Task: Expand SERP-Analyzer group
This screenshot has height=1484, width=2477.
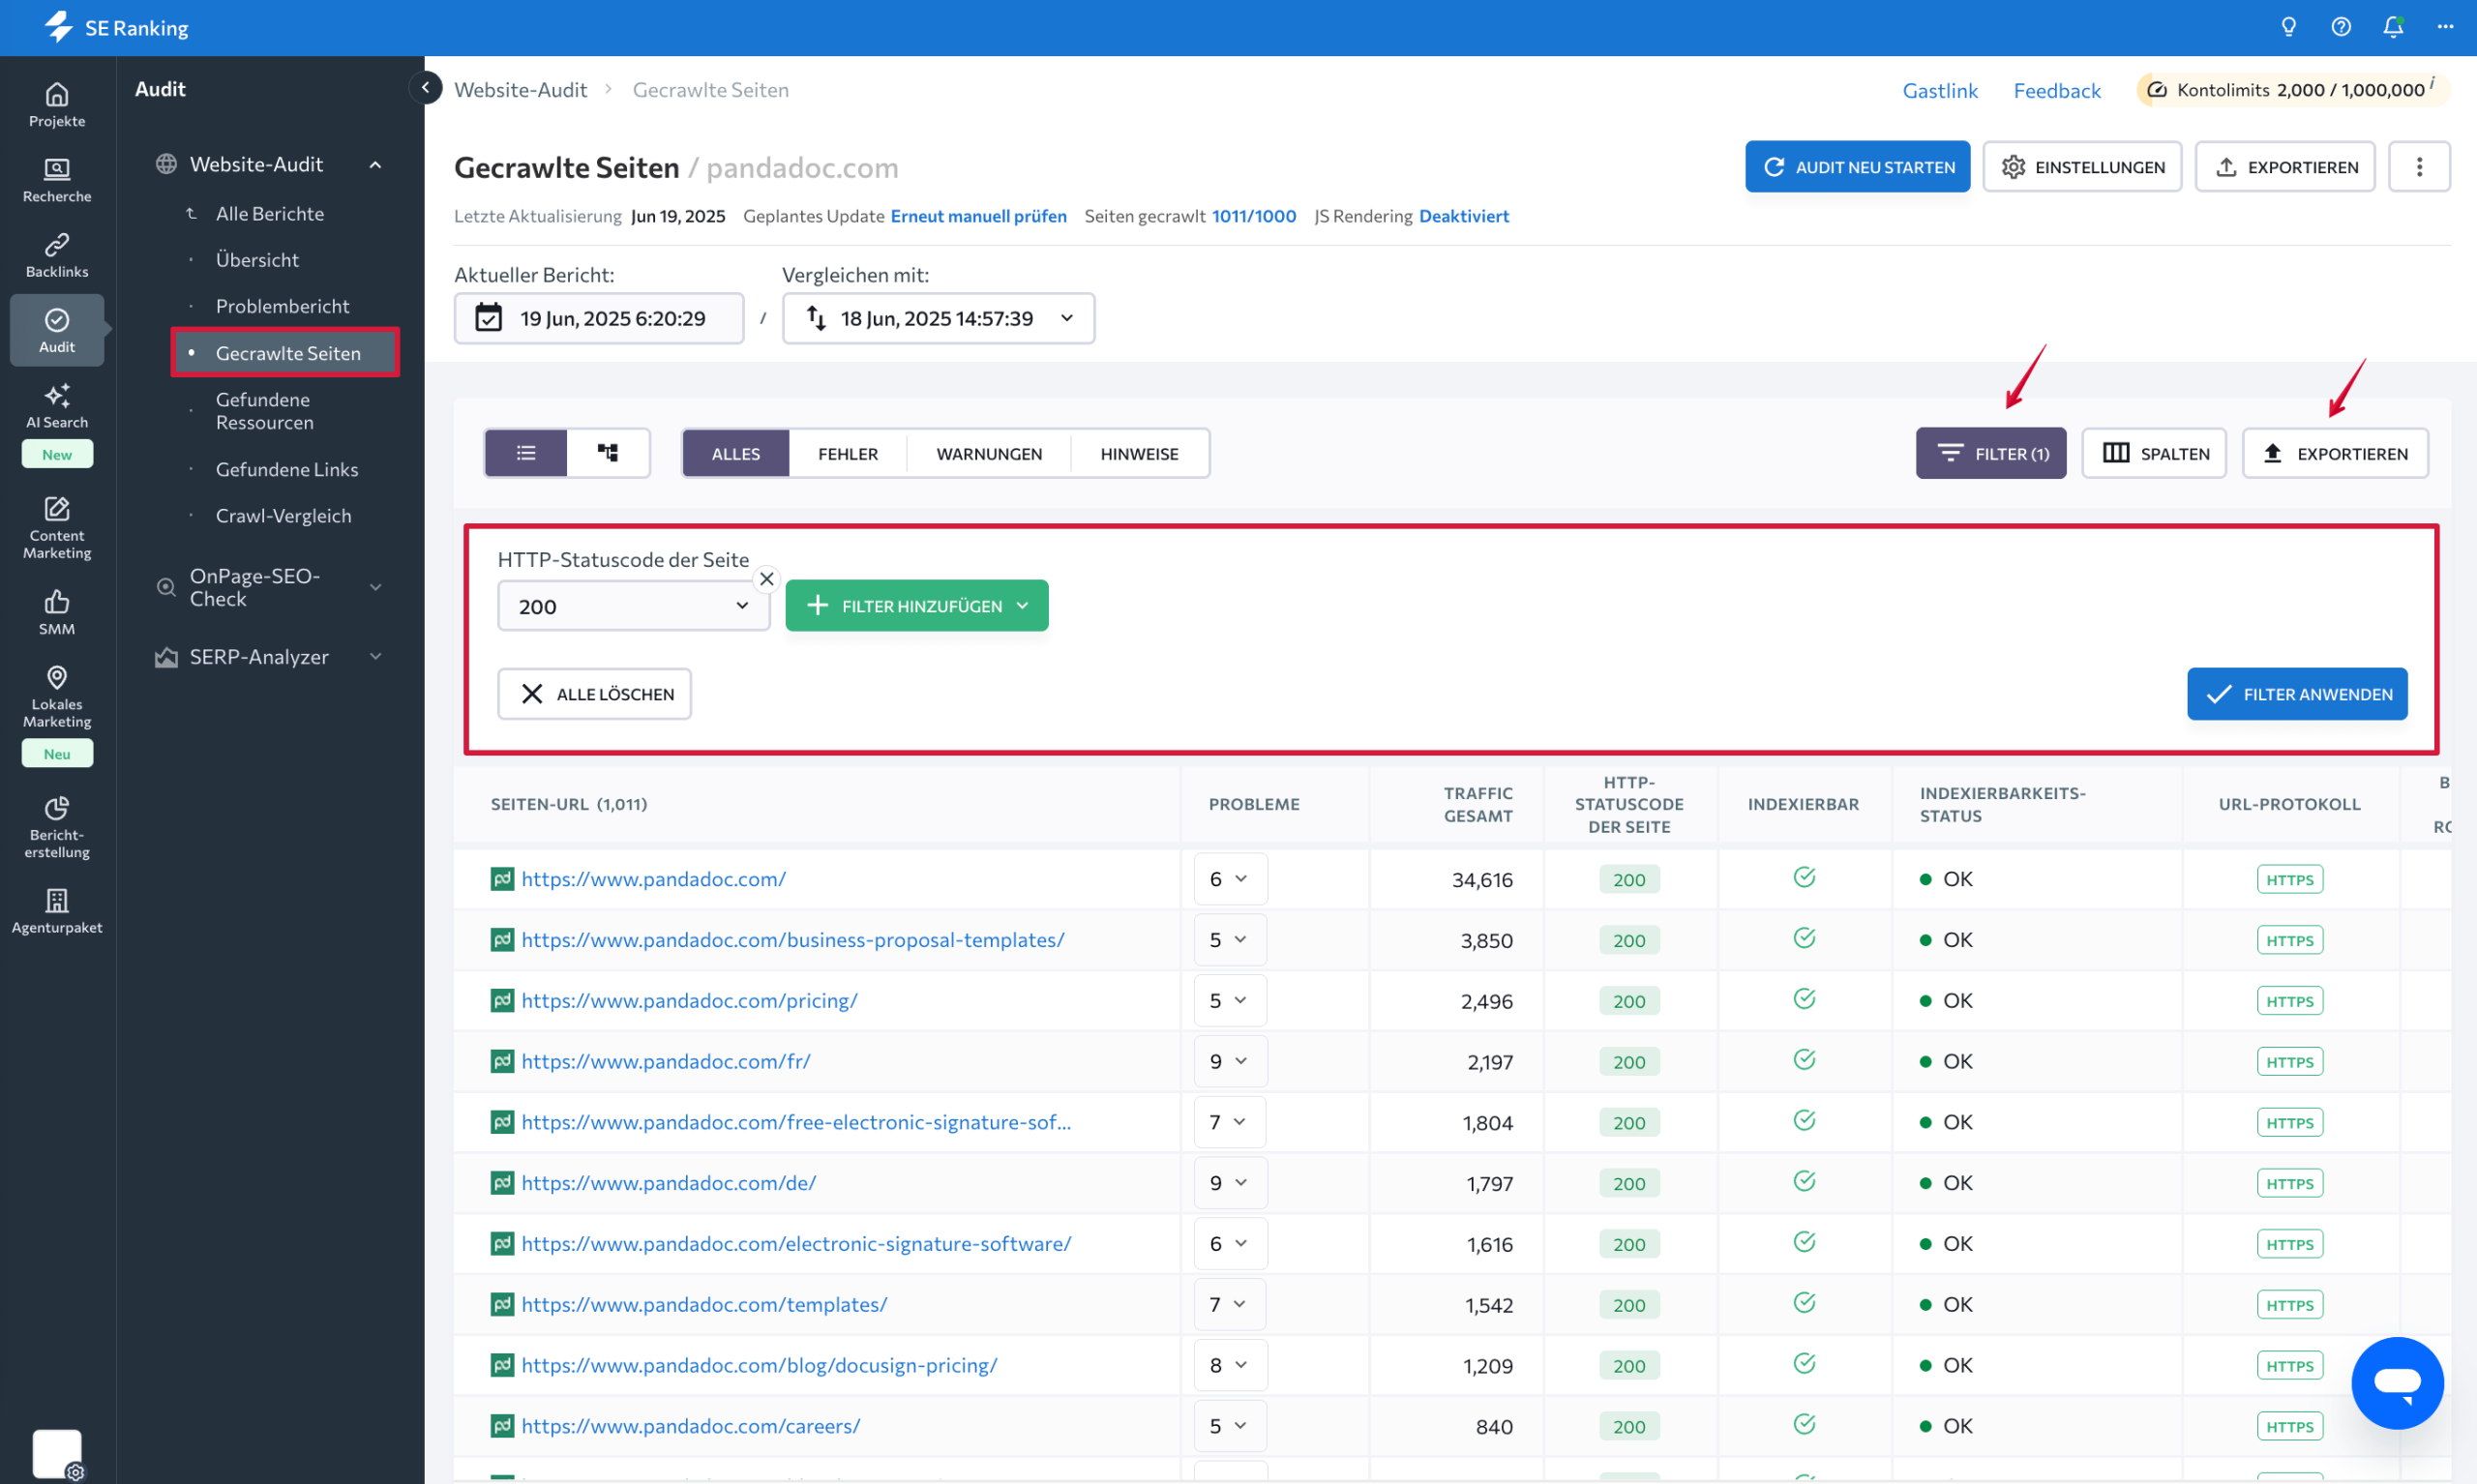Action: pos(376,656)
